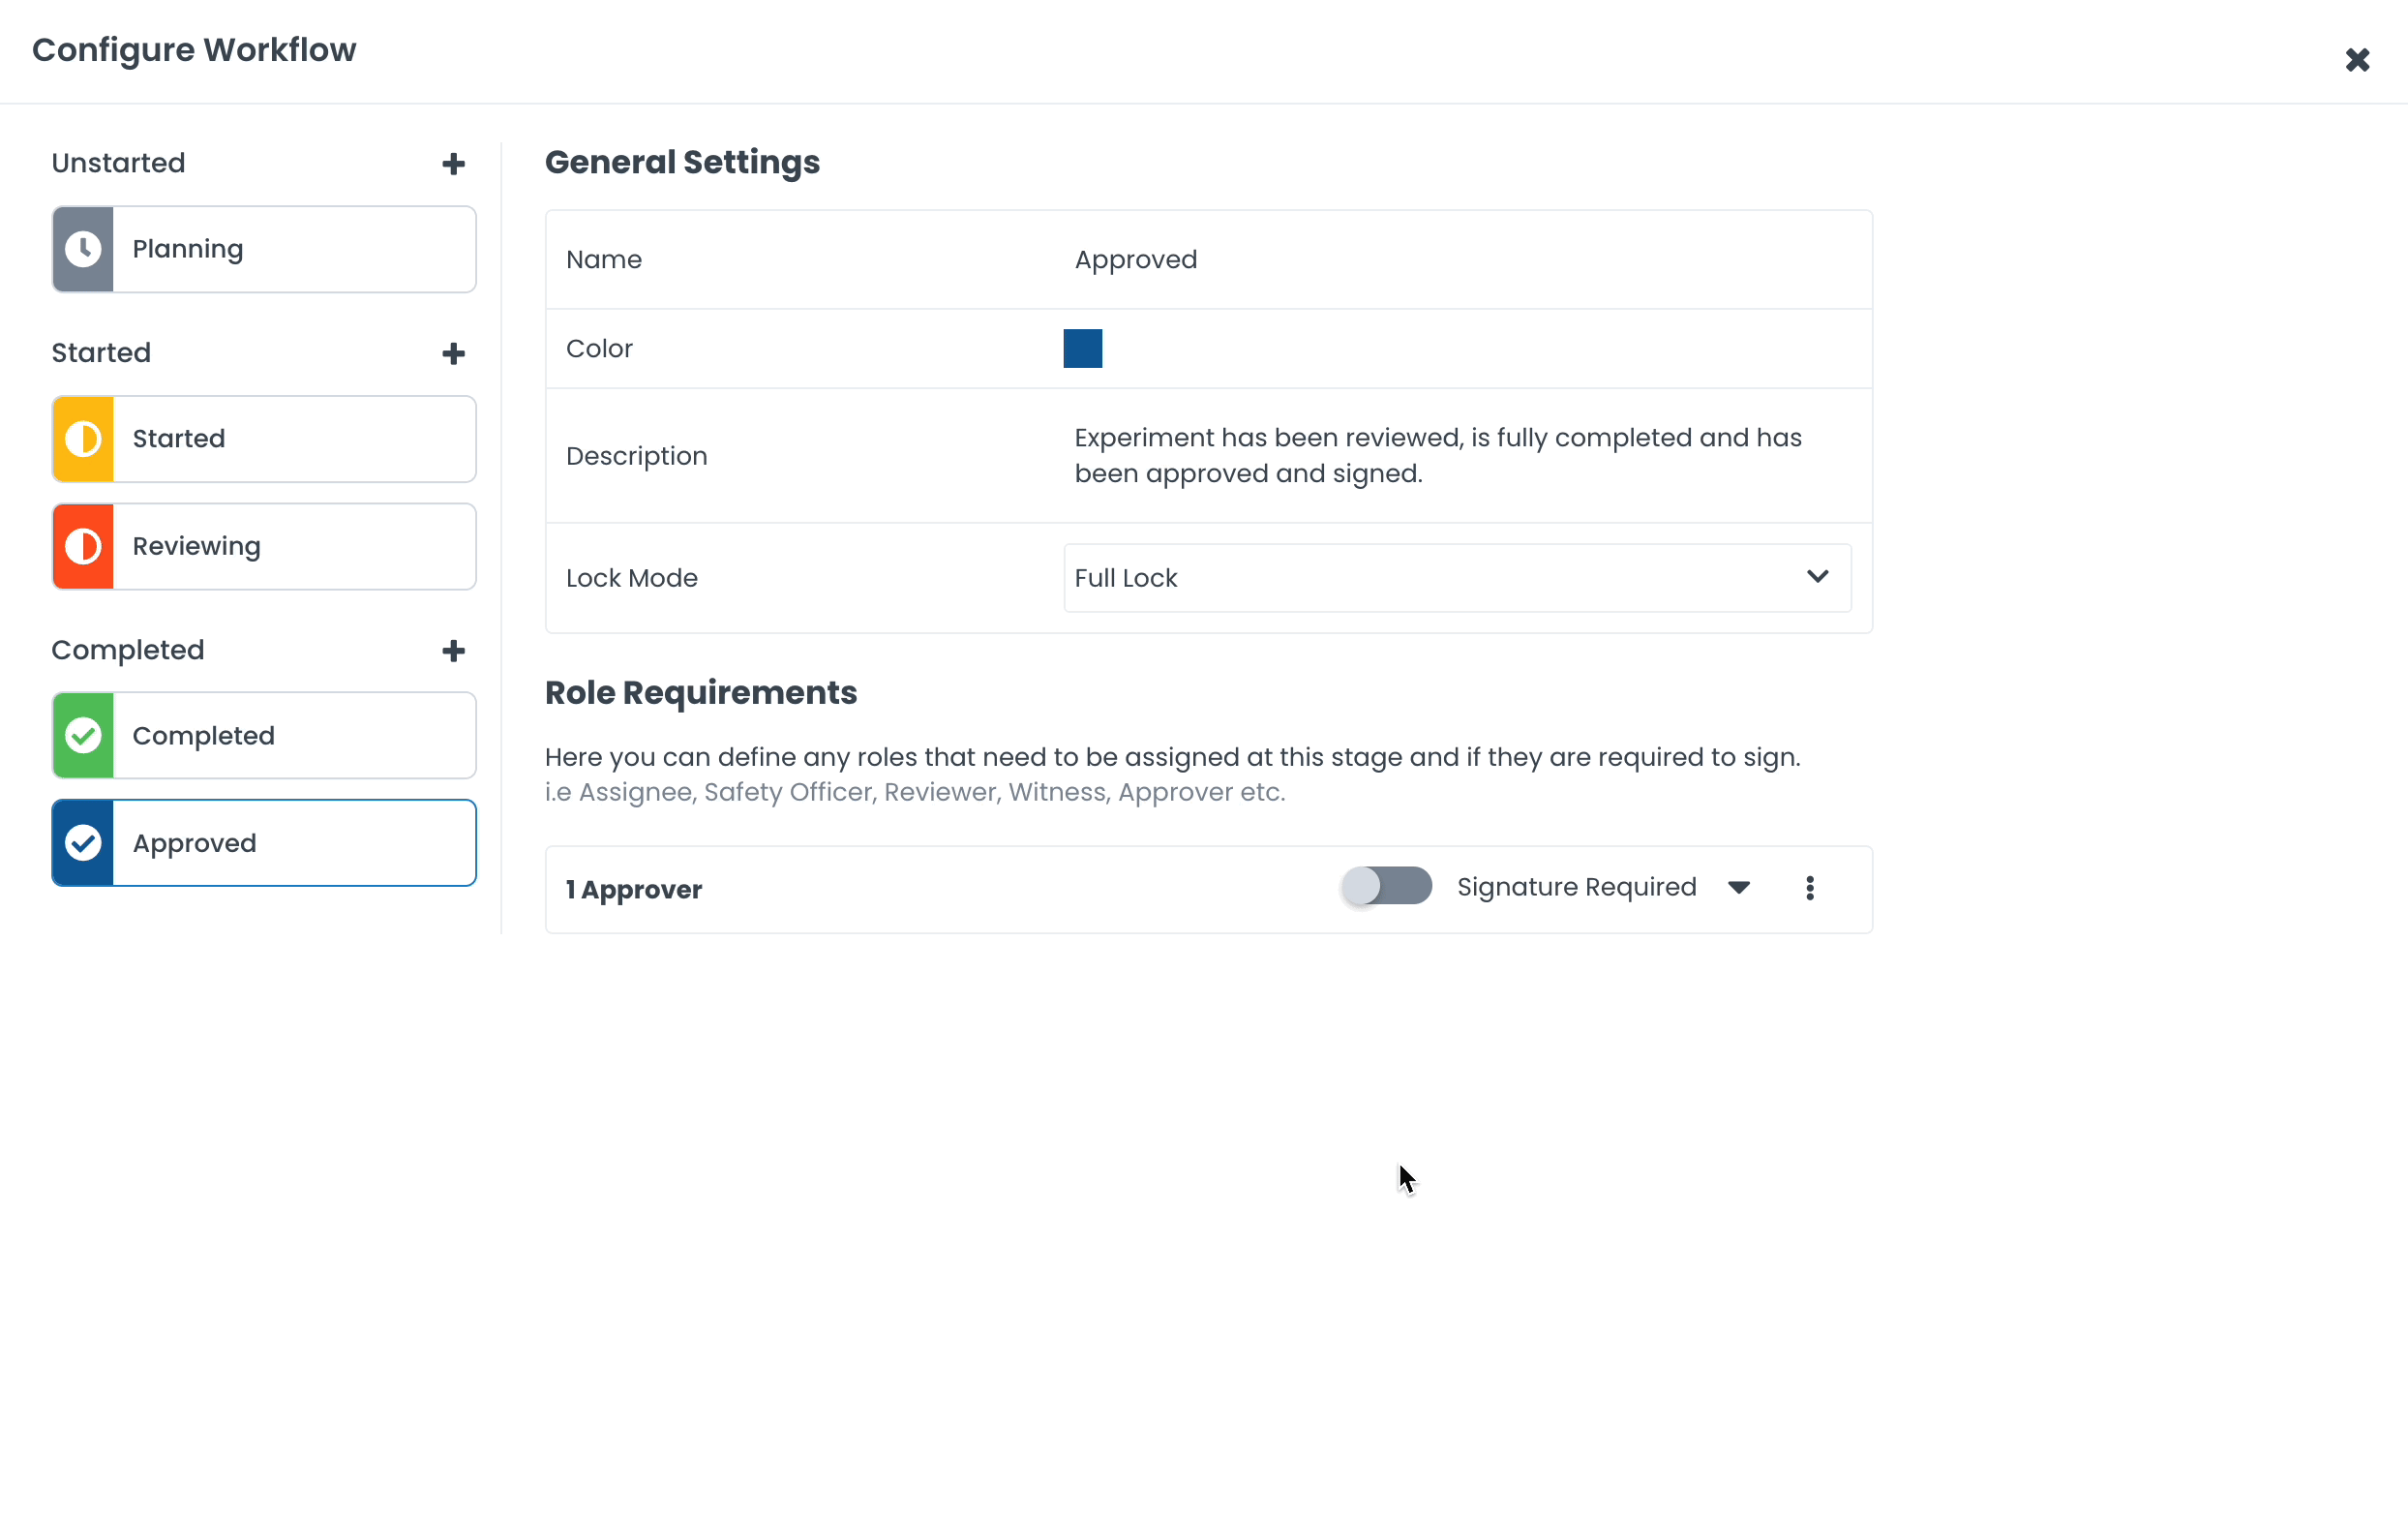Open the blue stage color swatch
Viewport: 2408px width, 1520px height.
click(1082, 348)
